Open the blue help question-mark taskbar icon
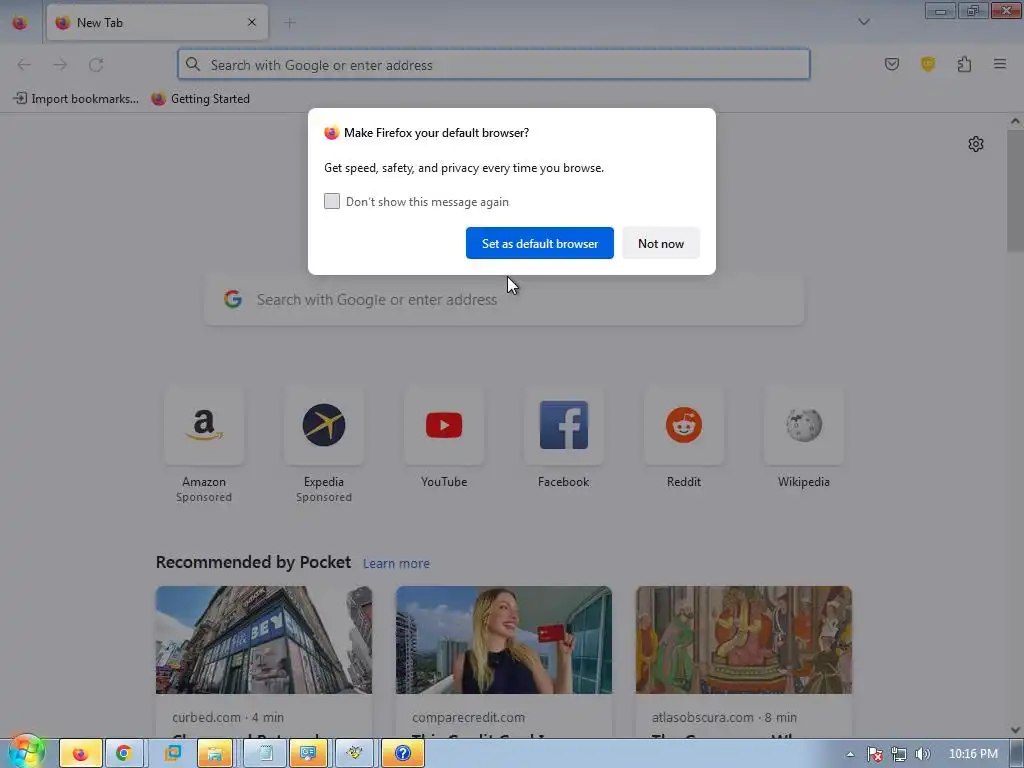This screenshot has height=768, width=1024. coord(403,754)
